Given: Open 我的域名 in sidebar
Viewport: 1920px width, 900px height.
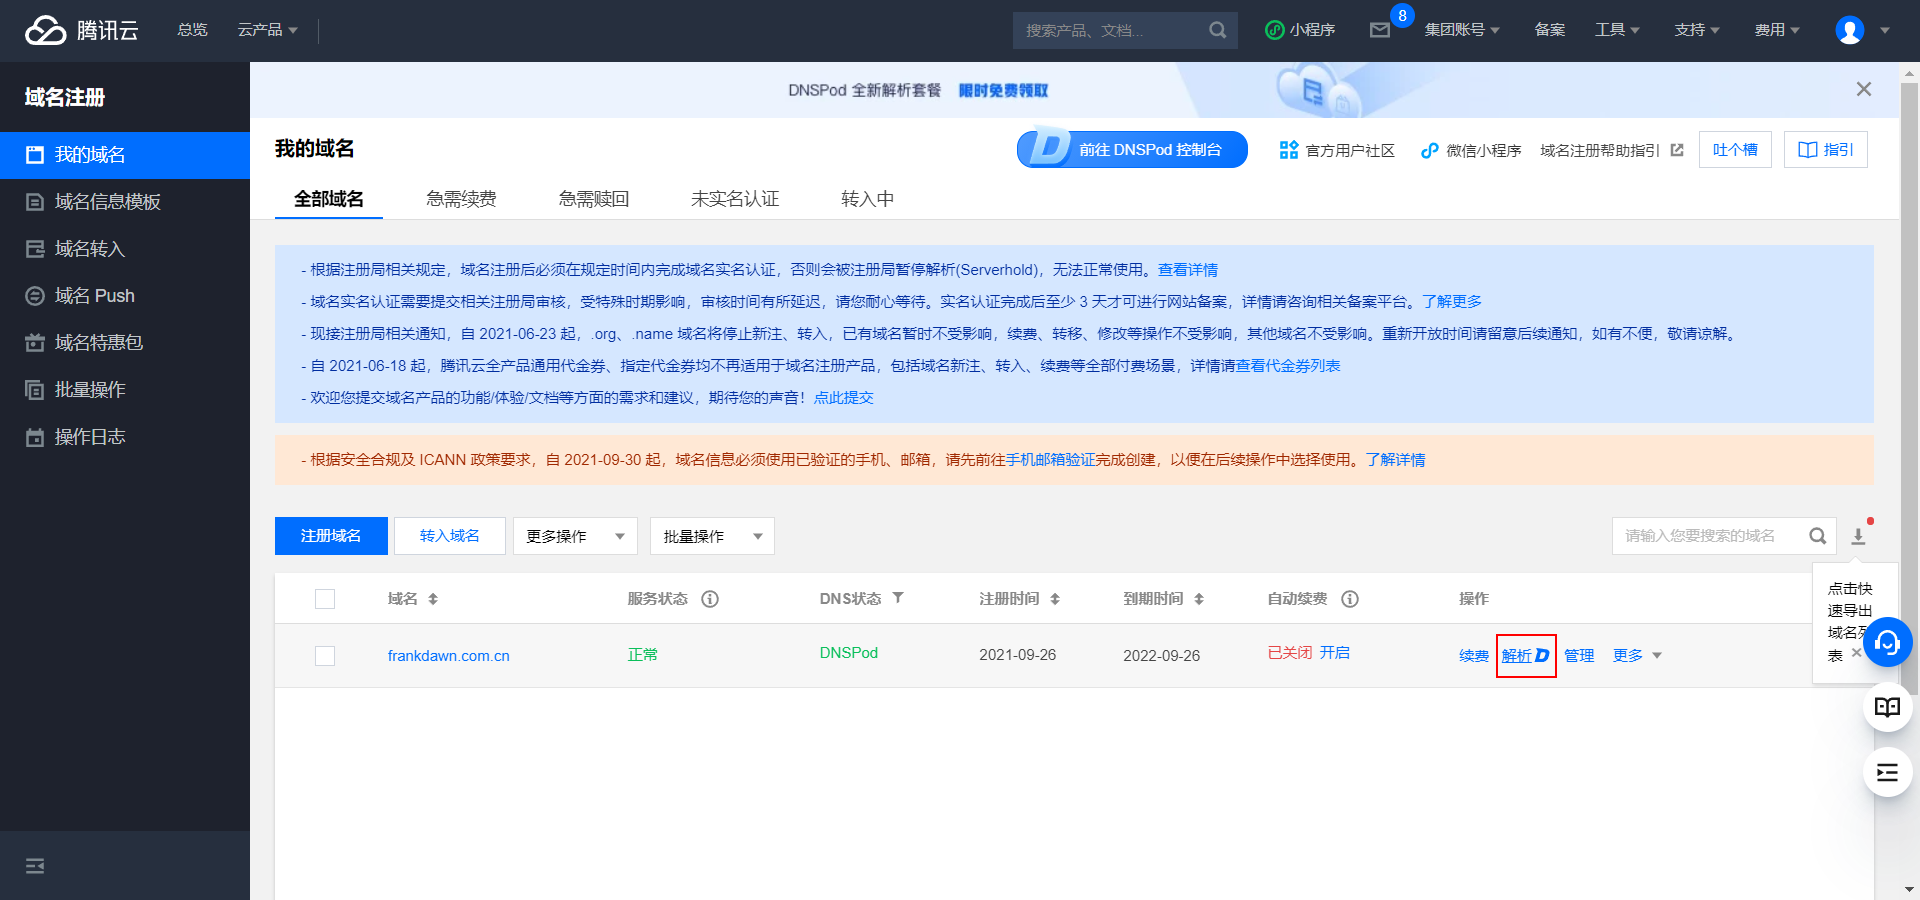Looking at the screenshot, I should click(125, 155).
